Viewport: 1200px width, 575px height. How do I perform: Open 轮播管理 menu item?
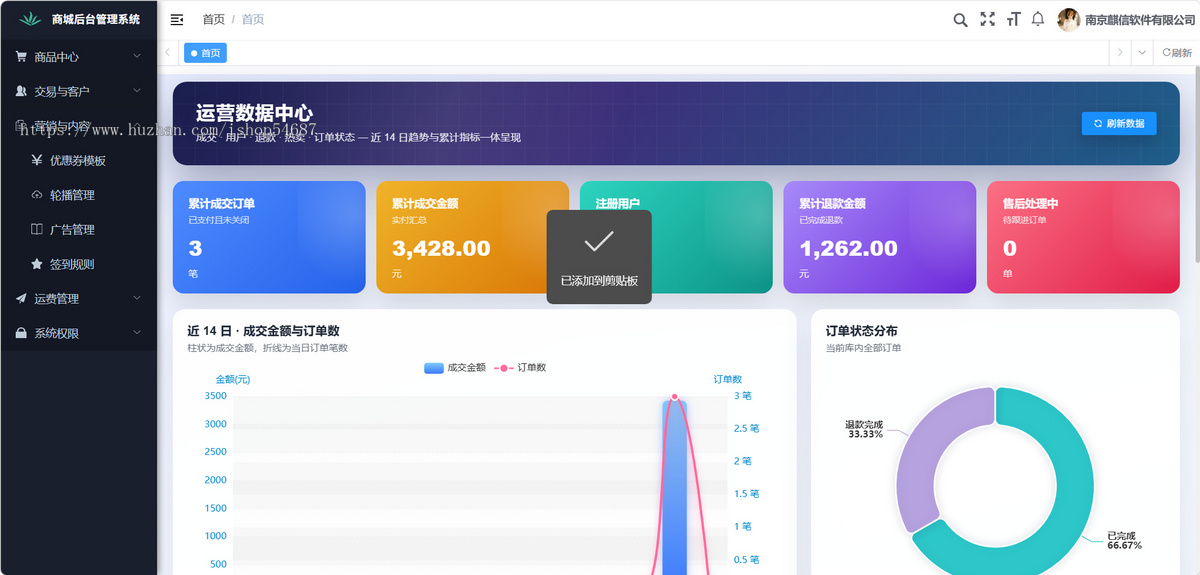click(x=72, y=195)
